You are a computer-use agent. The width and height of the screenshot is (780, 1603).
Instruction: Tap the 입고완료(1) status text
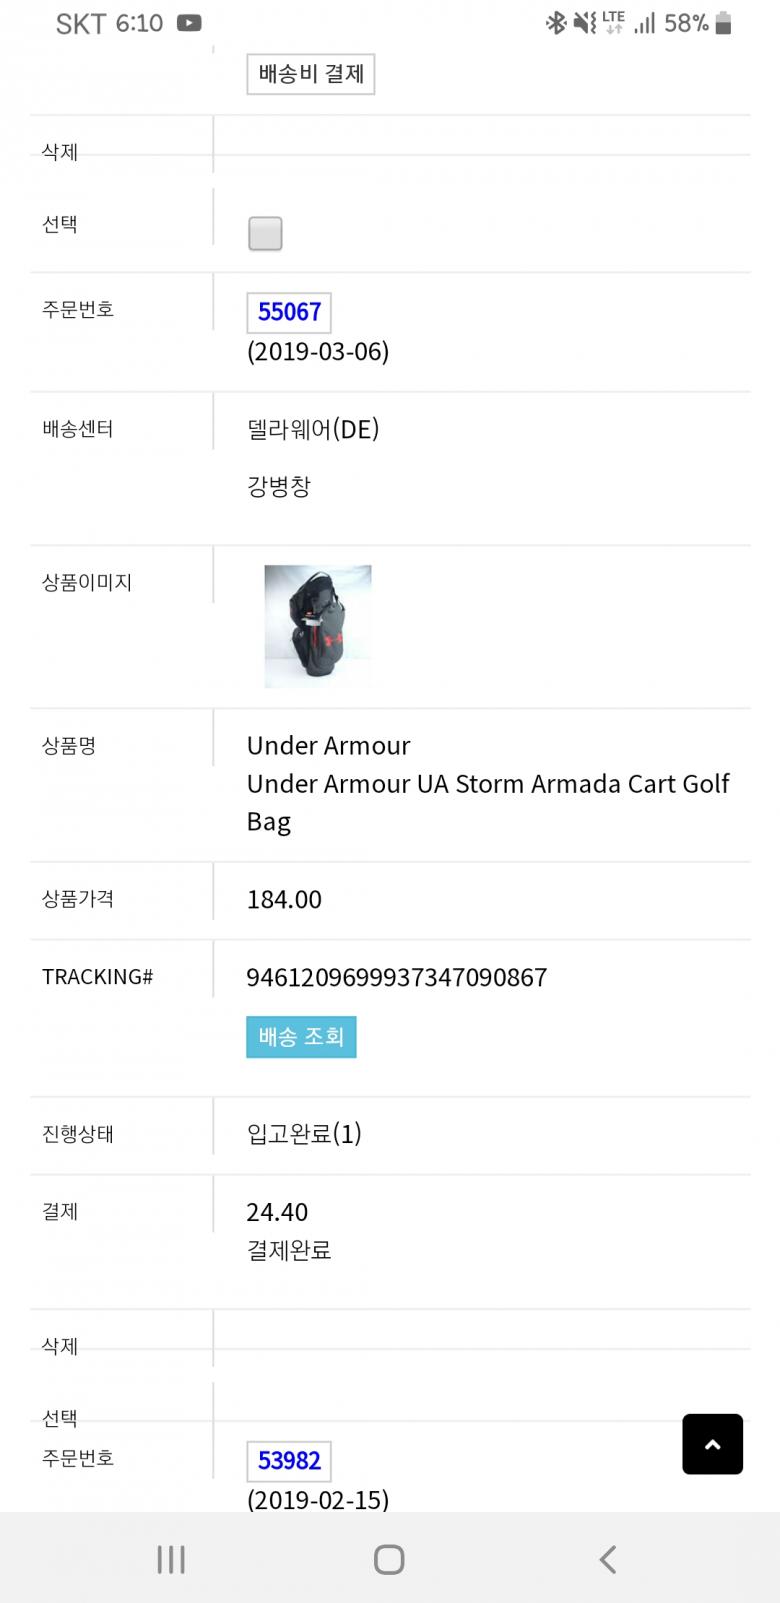304,1133
